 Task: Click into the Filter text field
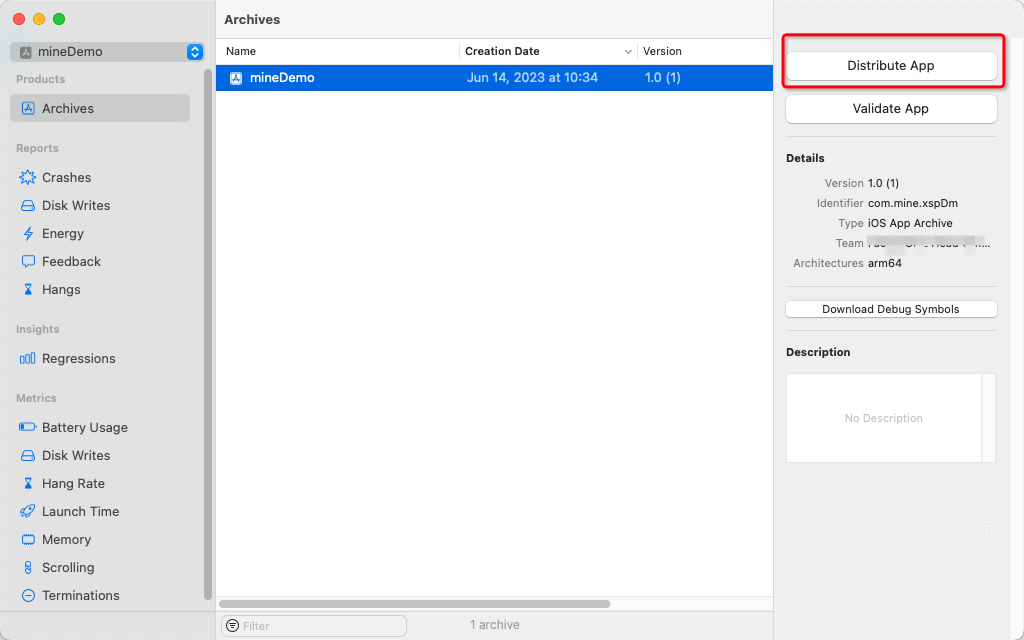pos(314,626)
